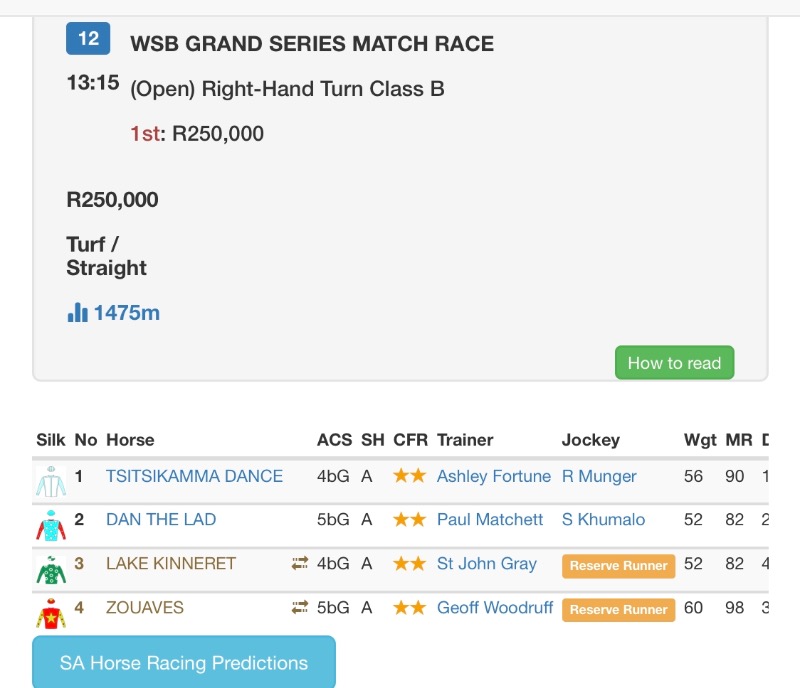800x688 pixels.
Task: Click the star rating for Dan The Lad
Action: (409, 519)
